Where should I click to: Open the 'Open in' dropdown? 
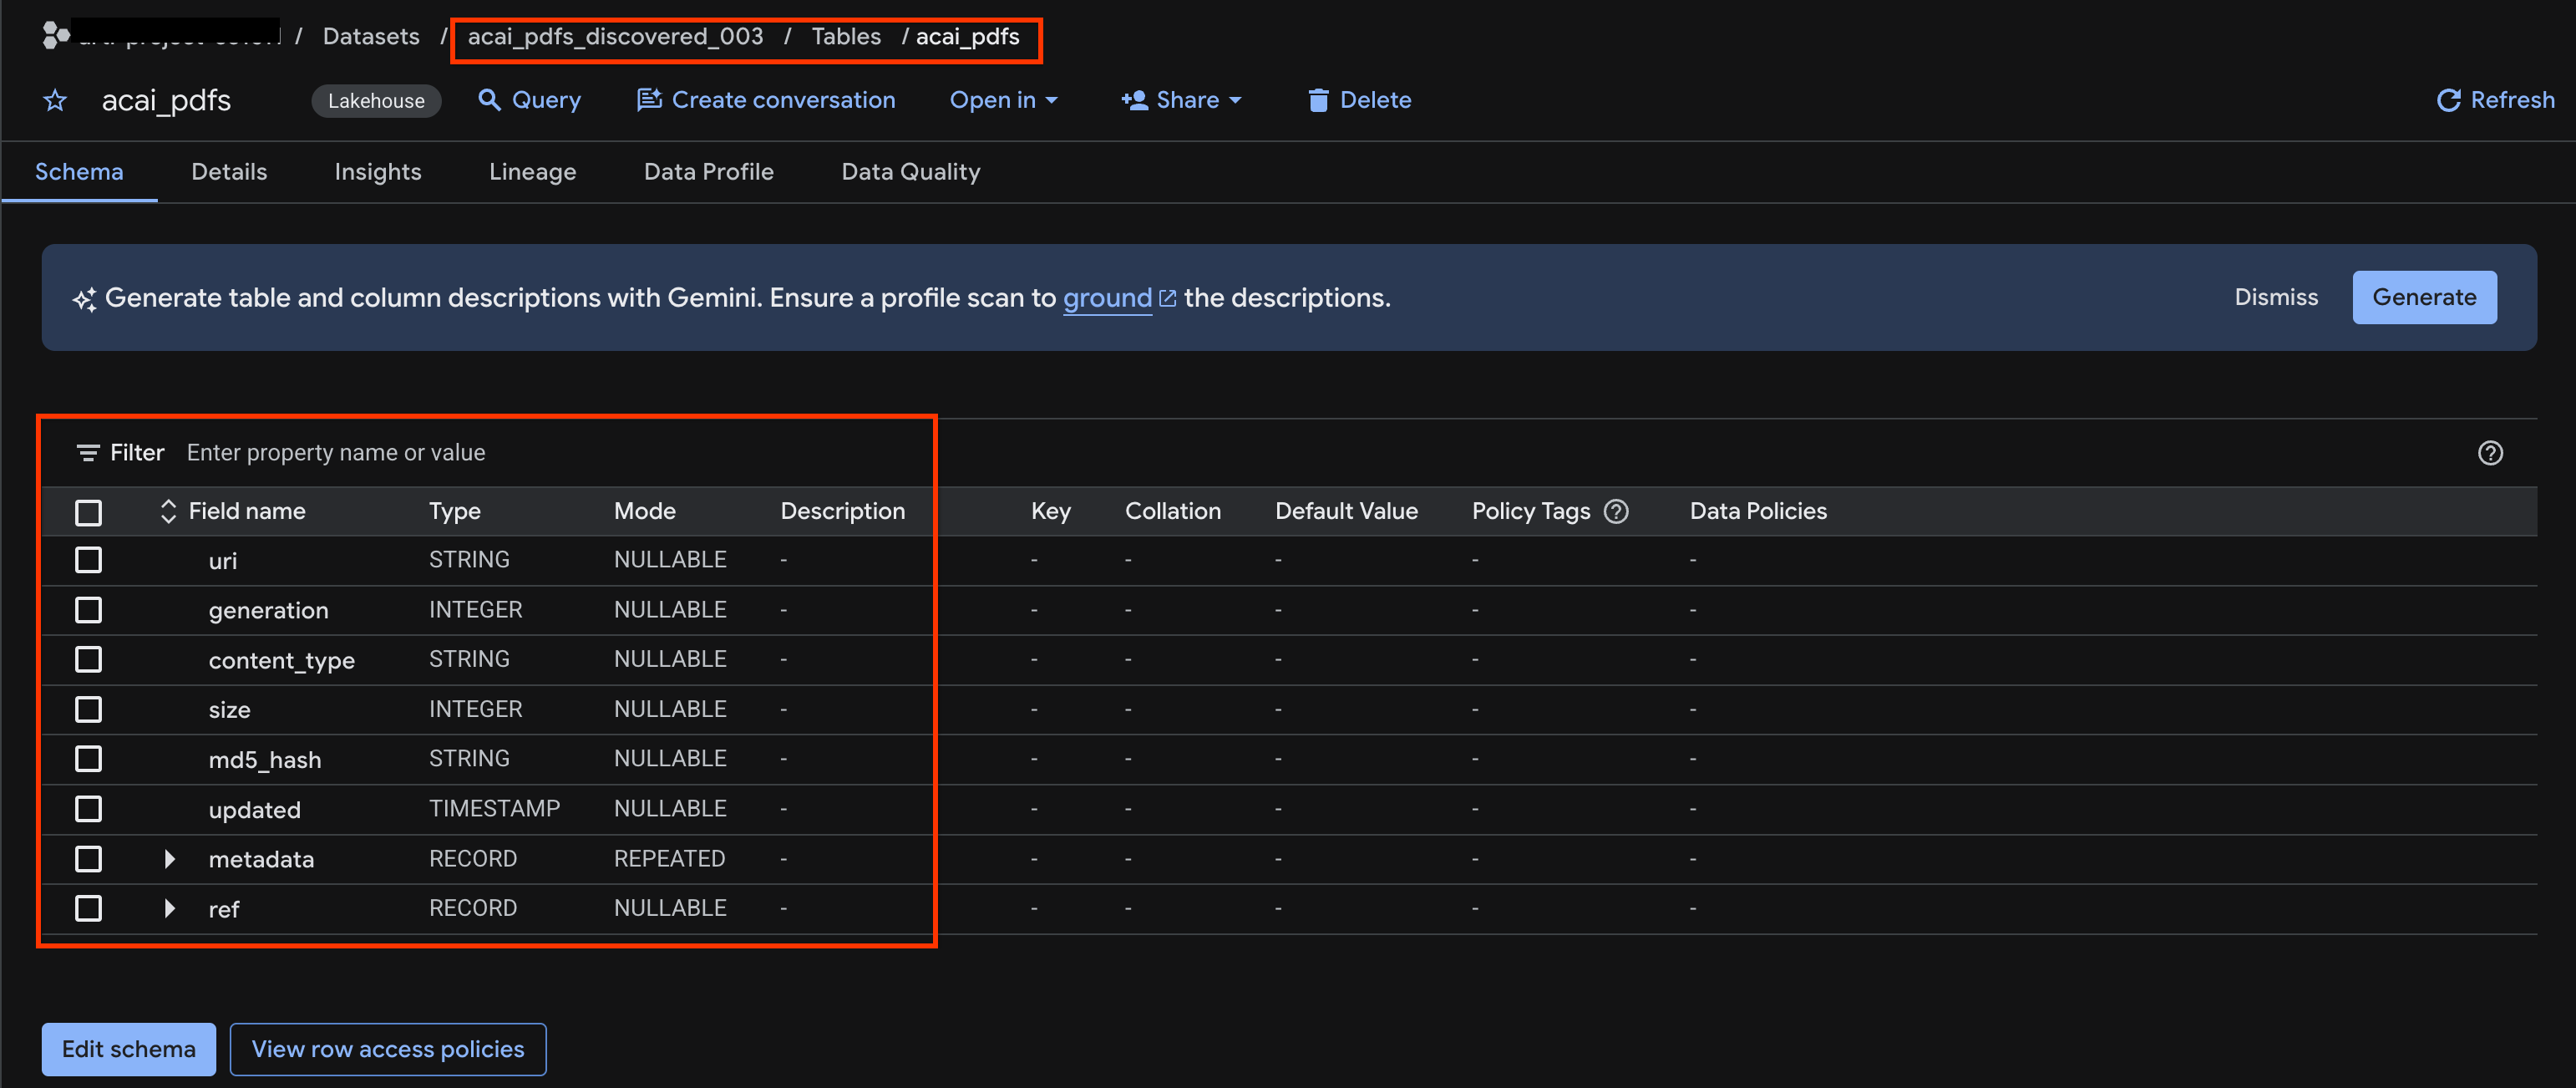1003,100
